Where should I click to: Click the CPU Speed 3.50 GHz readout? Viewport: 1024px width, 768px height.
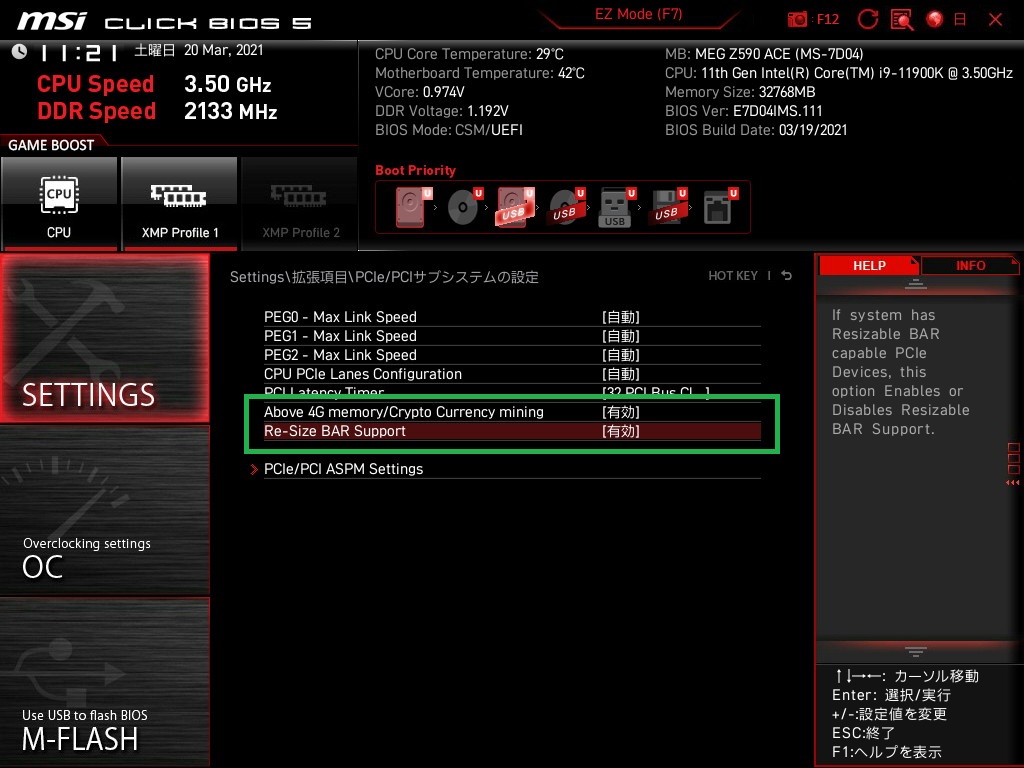pyautogui.click(x=154, y=84)
